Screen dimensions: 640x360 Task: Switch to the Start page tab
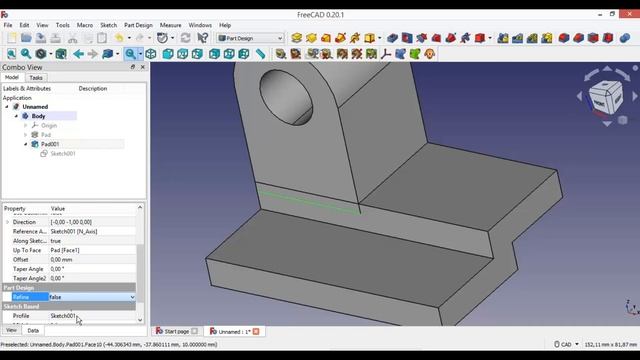(x=177, y=331)
